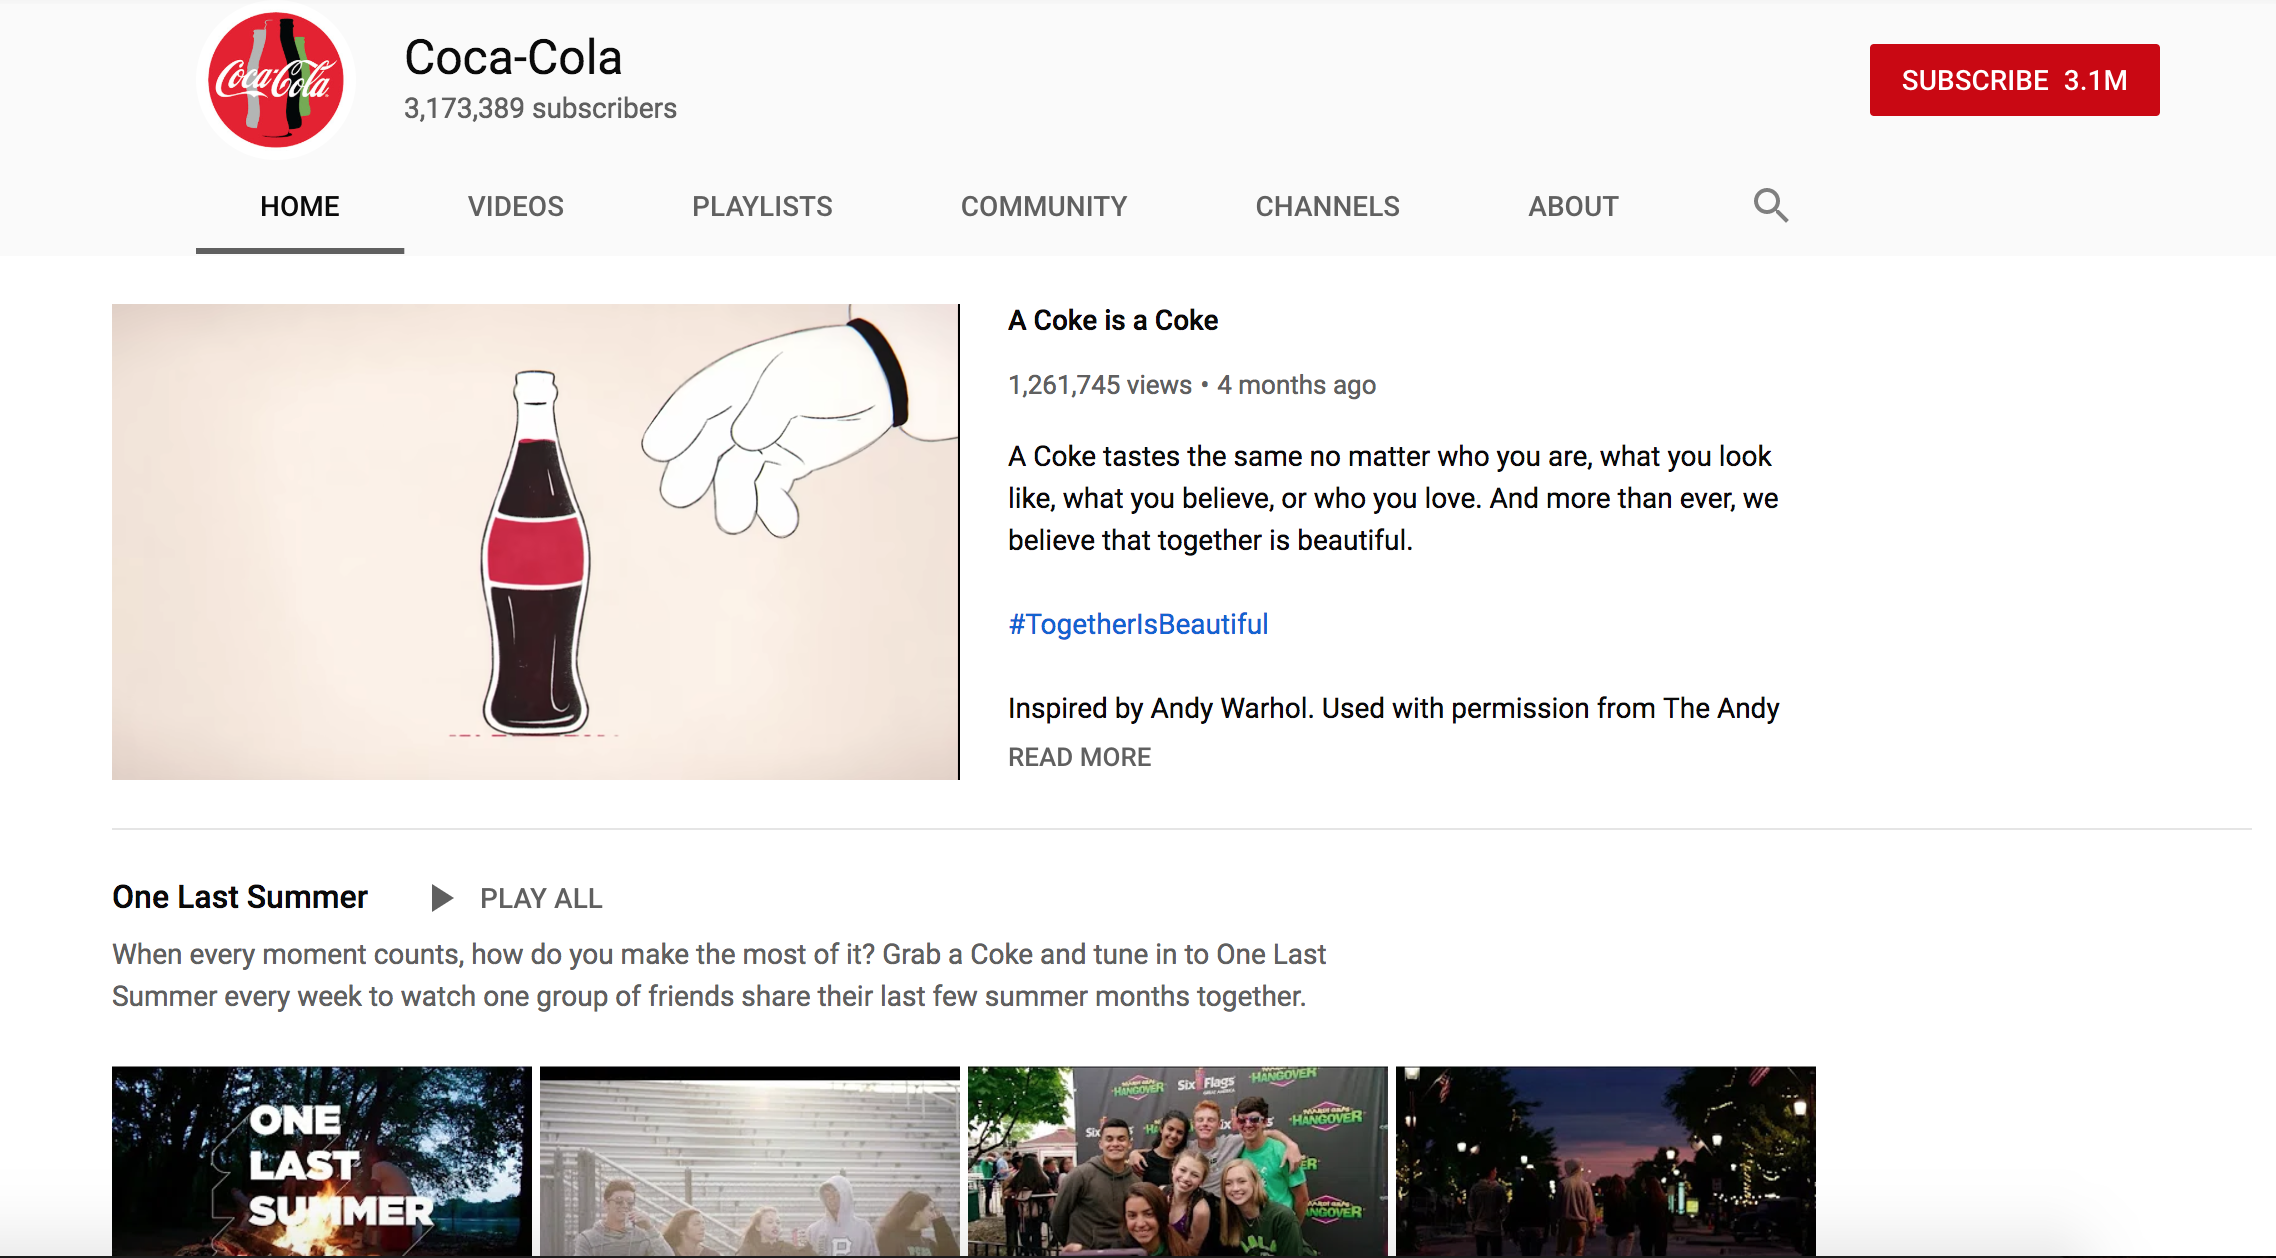
Task: Click the channel search magnifier icon
Action: [1770, 205]
